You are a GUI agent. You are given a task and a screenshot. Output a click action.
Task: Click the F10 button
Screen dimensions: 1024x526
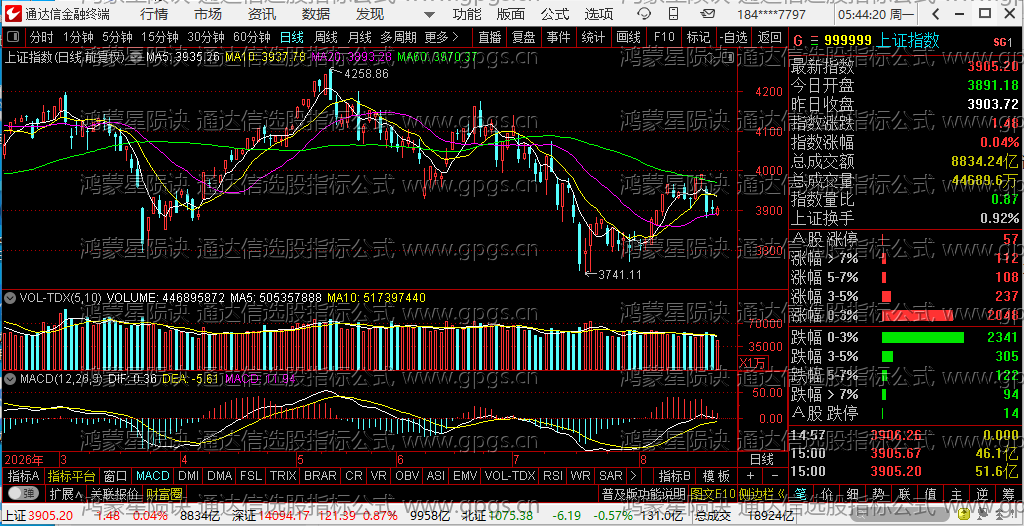[664, 37]
